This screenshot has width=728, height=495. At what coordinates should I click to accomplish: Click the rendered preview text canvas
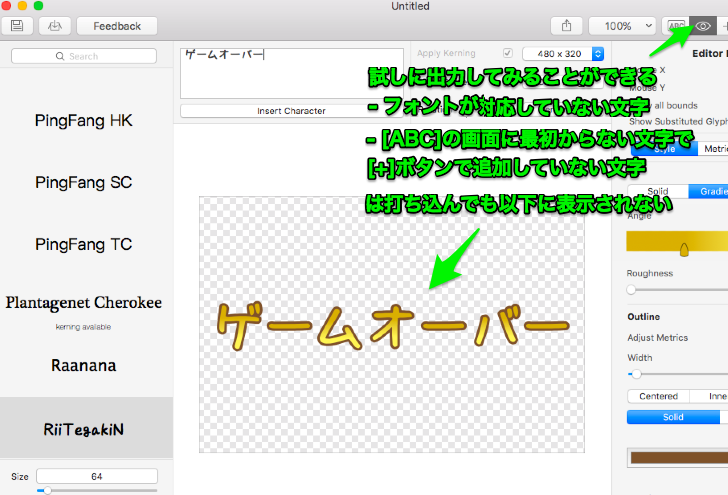coord(392,325)
